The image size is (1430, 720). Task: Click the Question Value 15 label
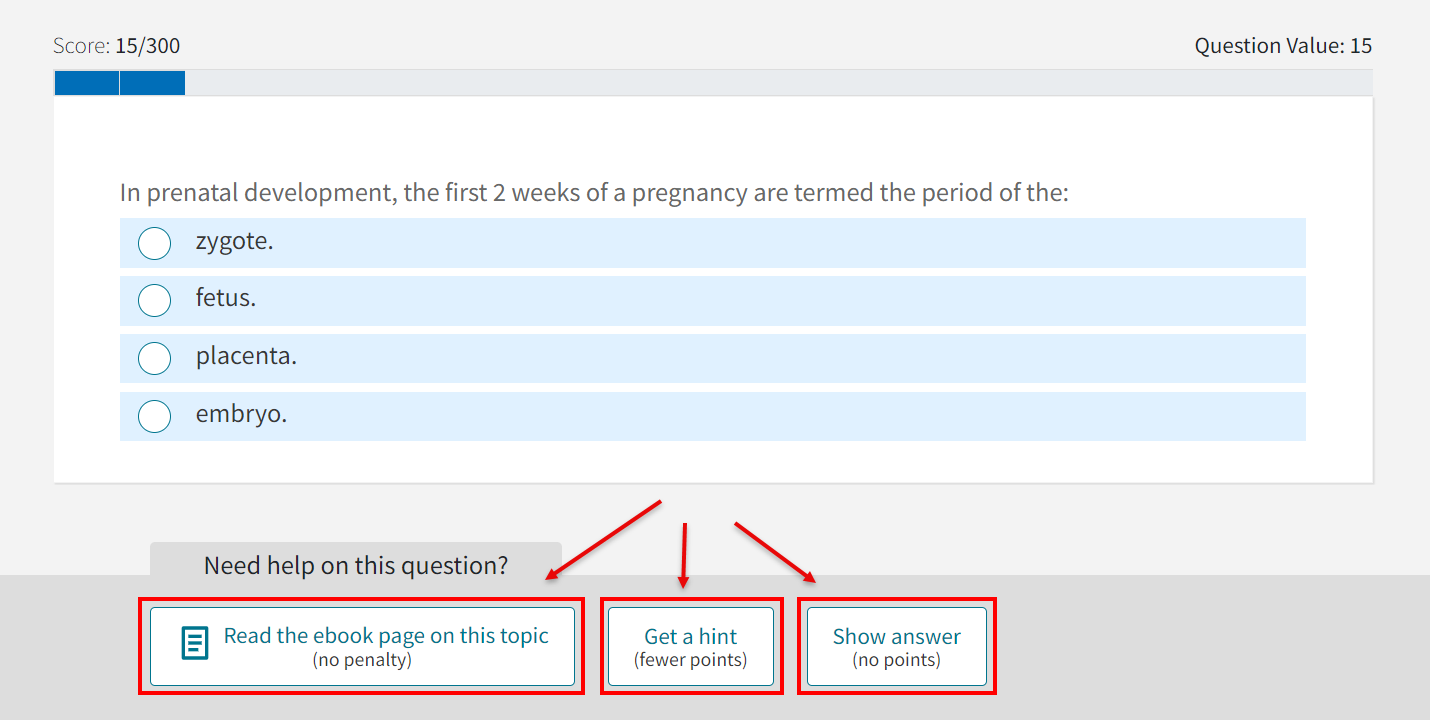[x=1283, y=45]
